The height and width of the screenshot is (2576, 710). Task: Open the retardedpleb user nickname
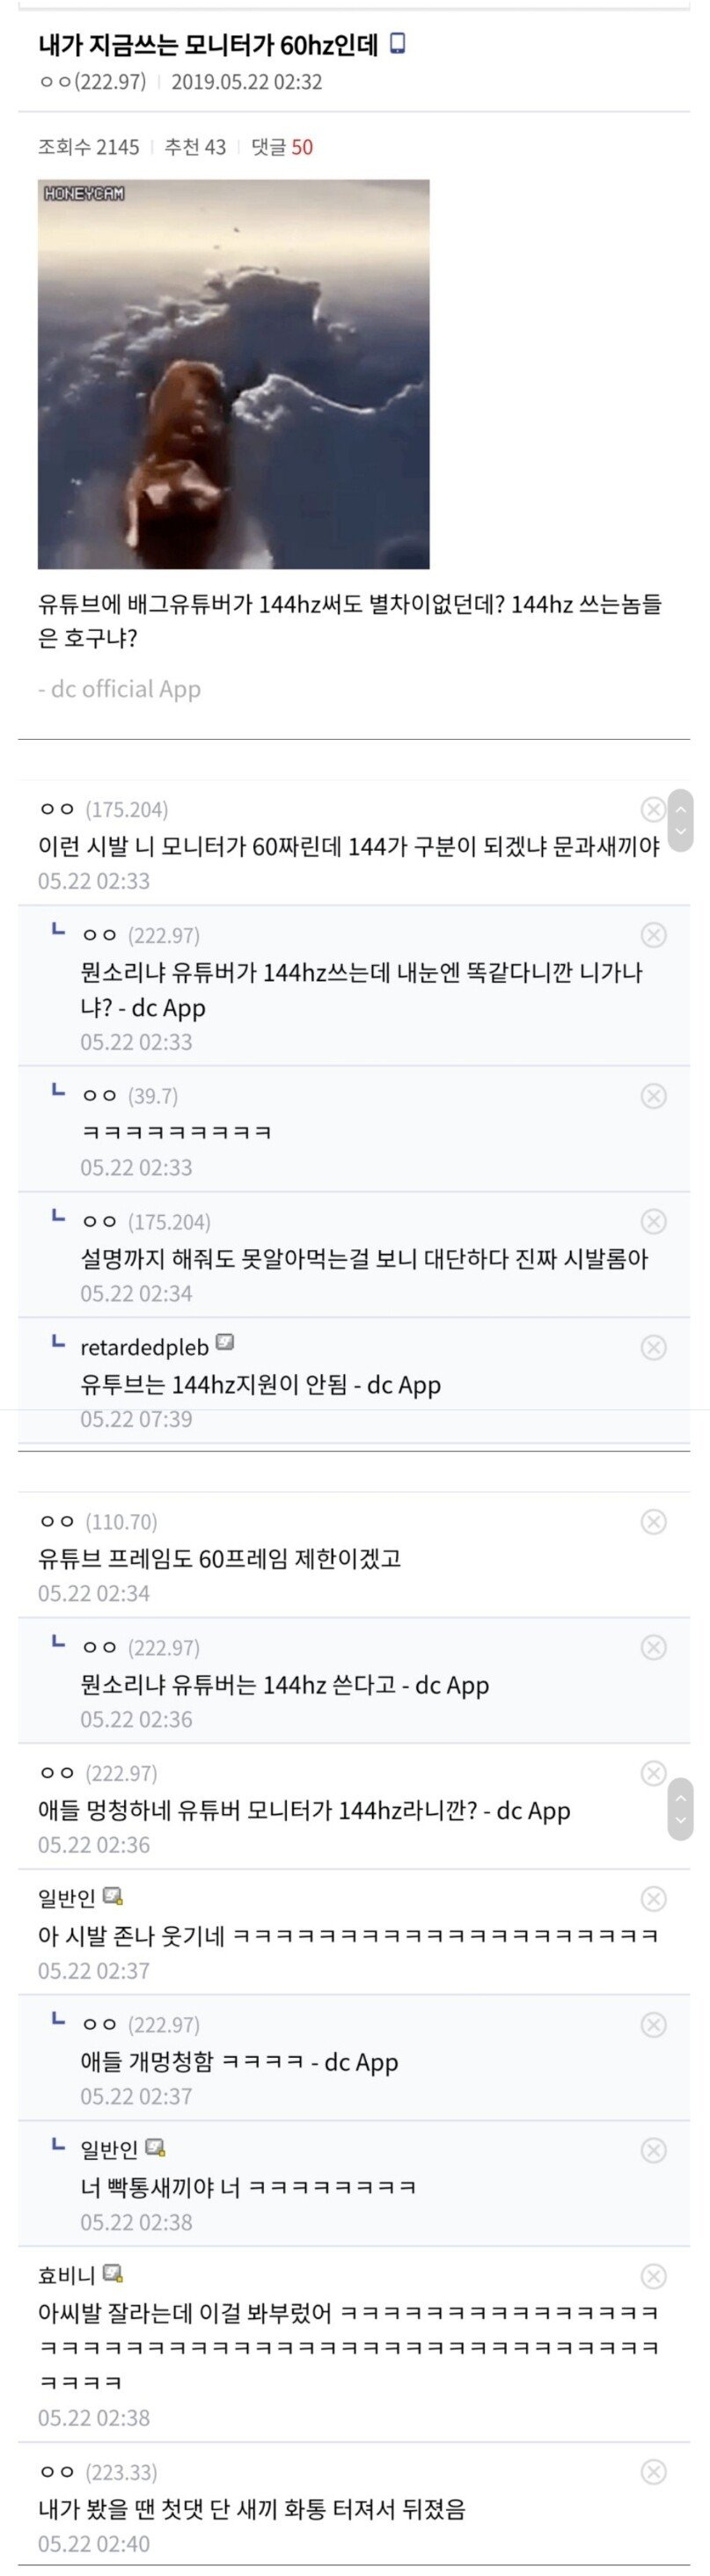tap(144, 1347)
